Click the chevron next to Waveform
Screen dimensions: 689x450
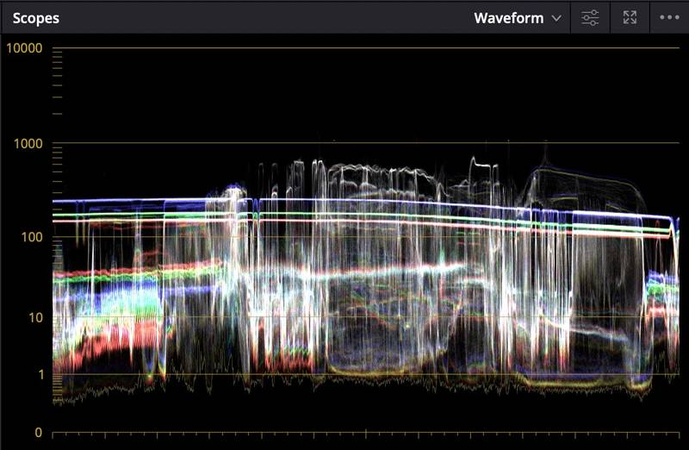point(556,18)
